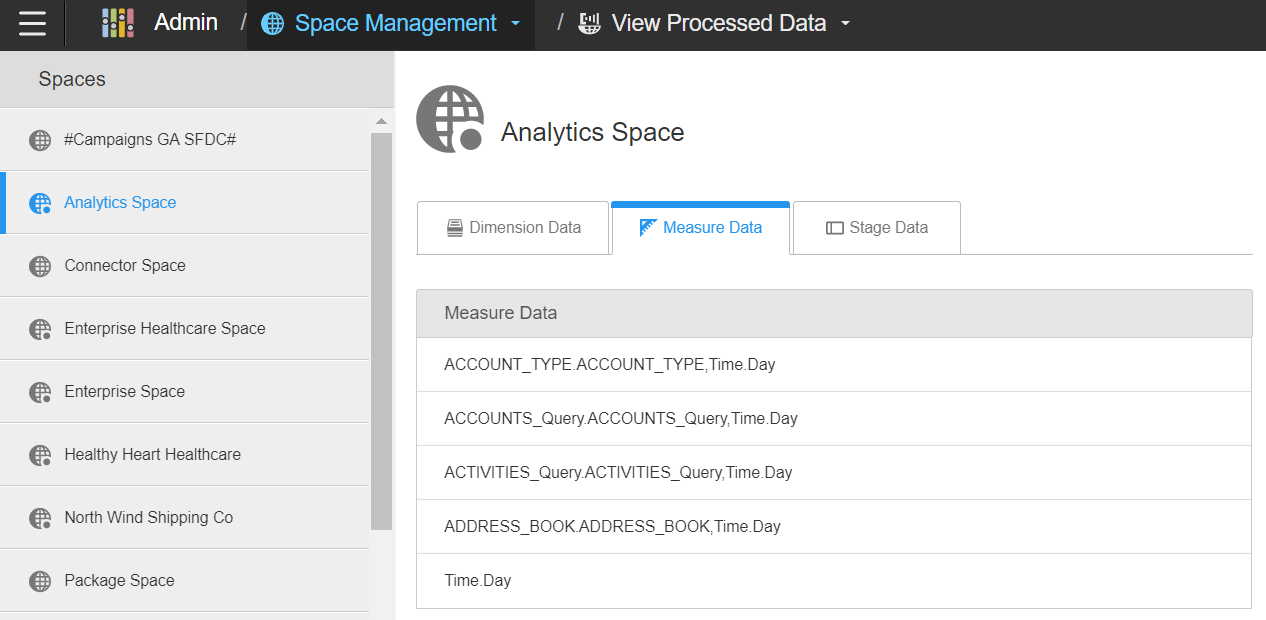Image resolution: width=1266 pixels, height=620 pixels.
Task: Click the Measure Data ruler icon
Action: coord(648,228)
